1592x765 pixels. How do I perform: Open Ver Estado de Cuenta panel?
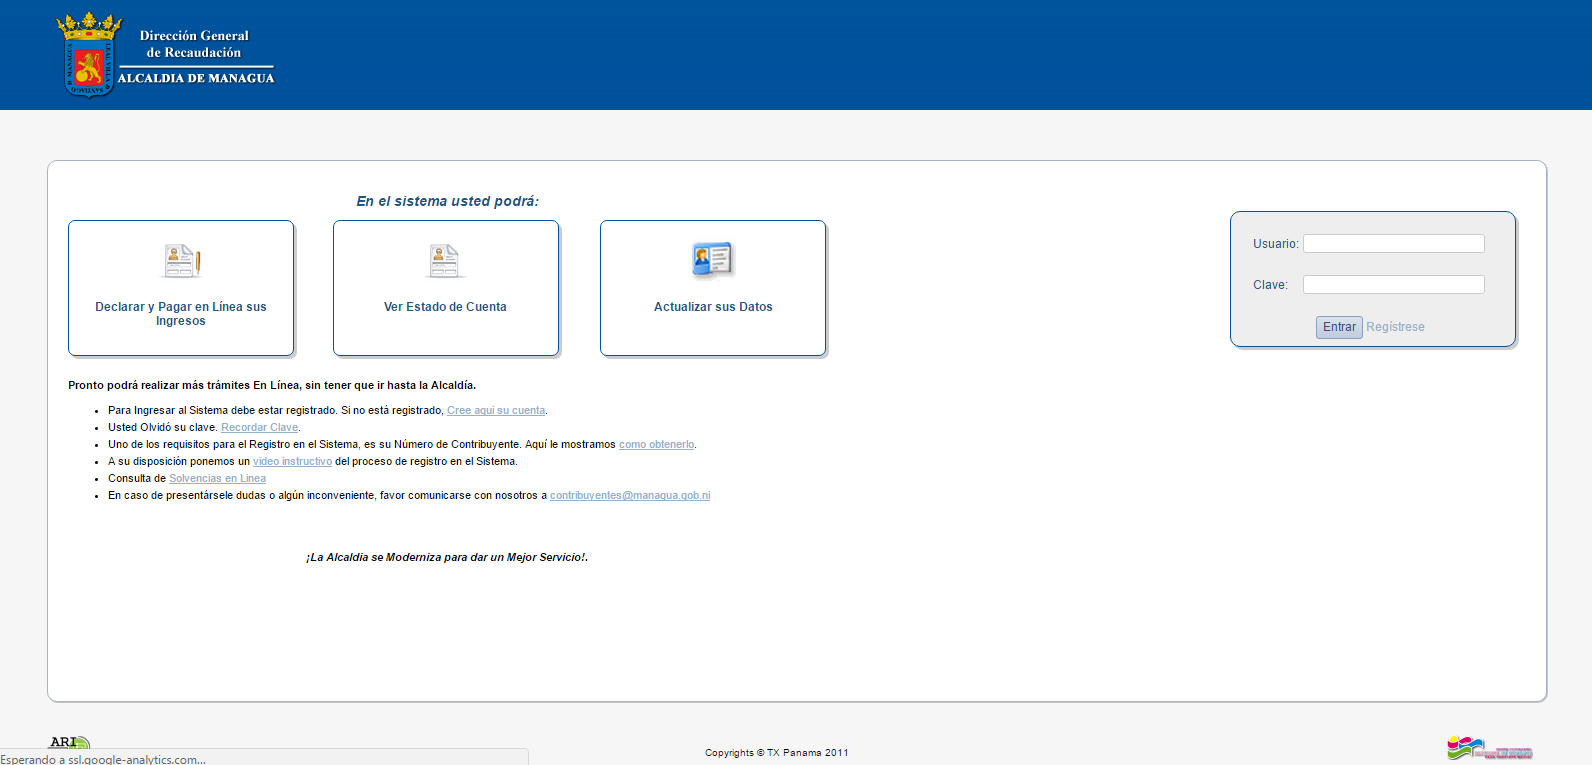(445, 307)
